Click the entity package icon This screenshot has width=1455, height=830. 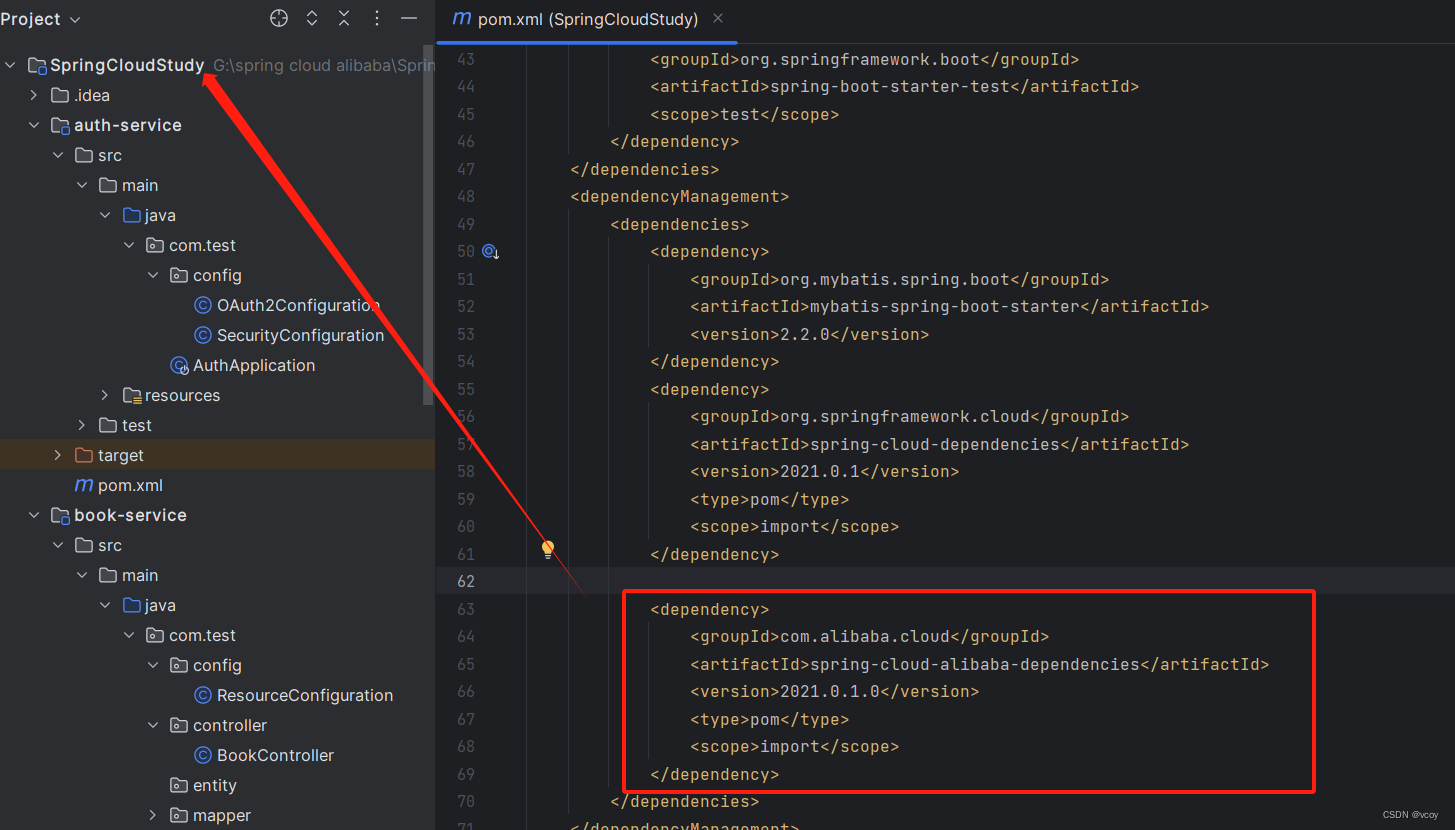179,785
